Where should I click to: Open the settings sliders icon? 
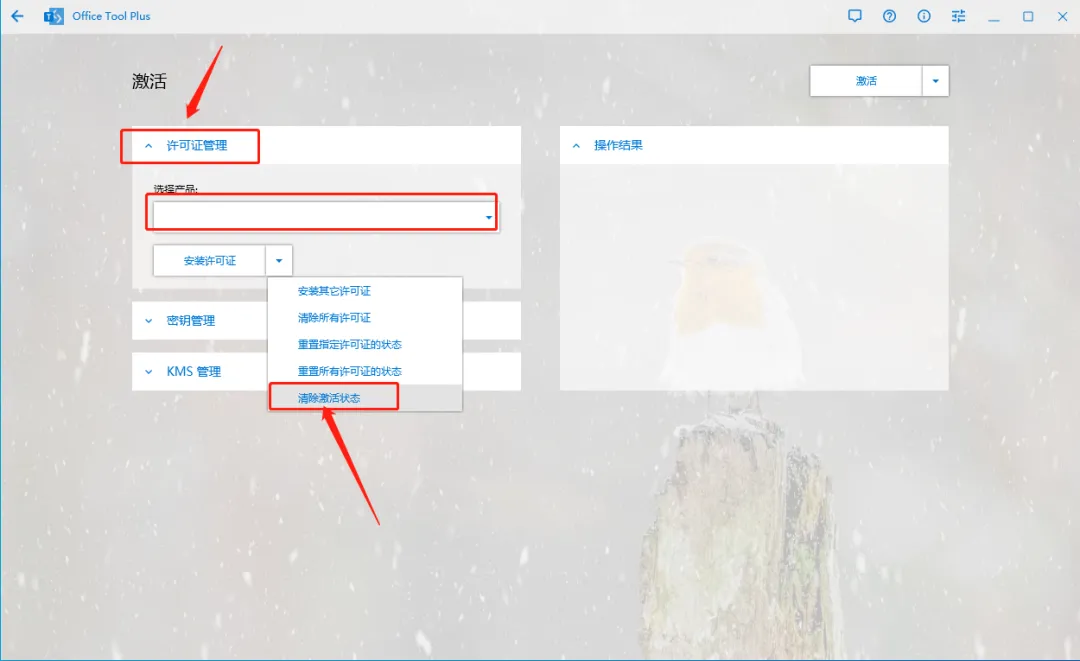(x=958, y=16)
